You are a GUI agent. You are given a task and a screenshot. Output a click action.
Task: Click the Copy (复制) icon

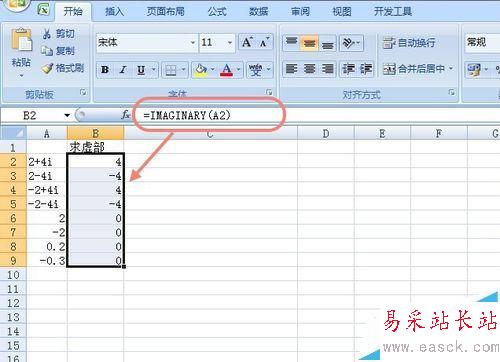pos(47,51)
